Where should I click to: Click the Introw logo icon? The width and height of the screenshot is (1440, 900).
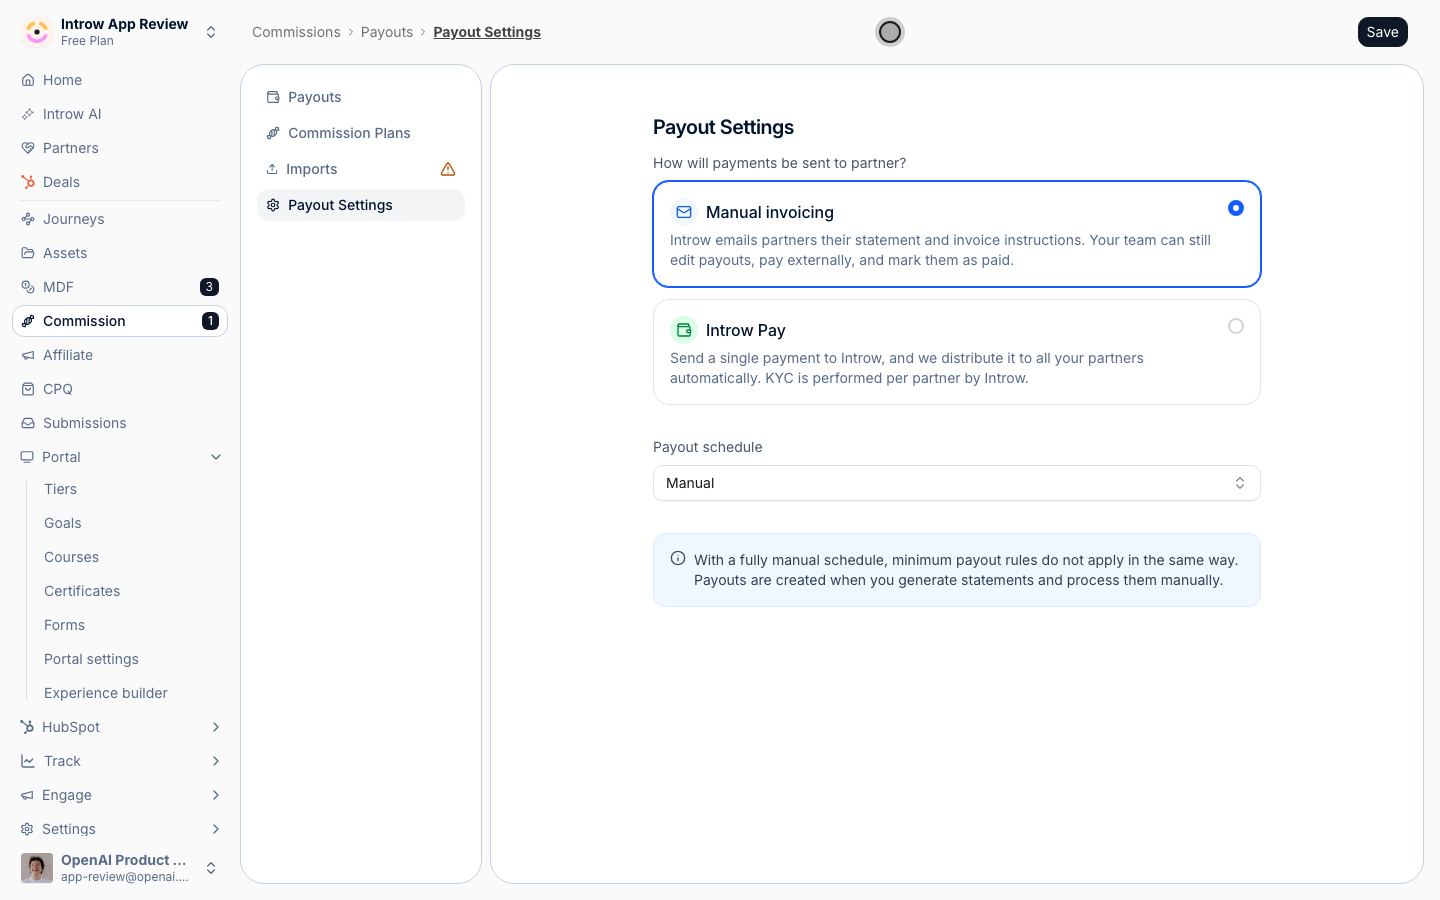coord(37,32)
